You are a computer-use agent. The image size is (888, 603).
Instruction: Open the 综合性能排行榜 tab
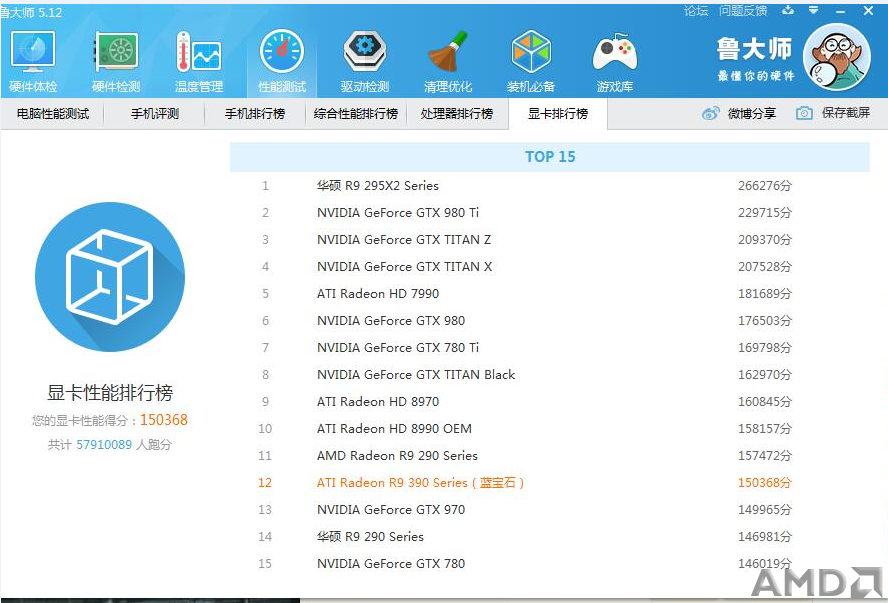click(356, 114)
